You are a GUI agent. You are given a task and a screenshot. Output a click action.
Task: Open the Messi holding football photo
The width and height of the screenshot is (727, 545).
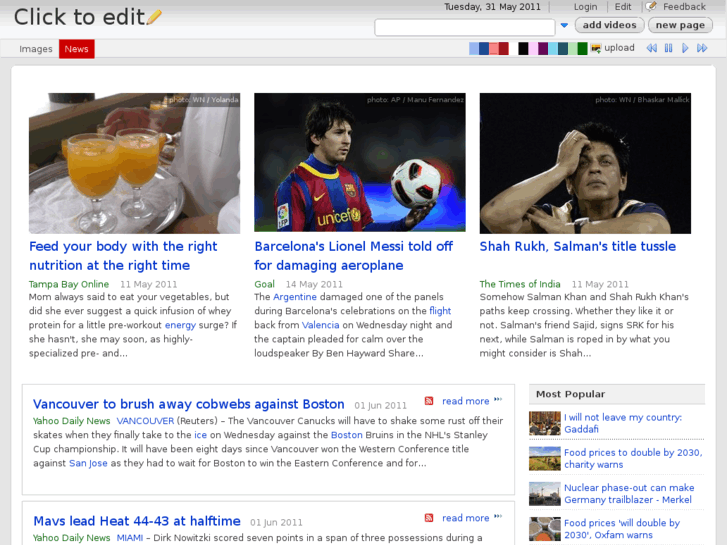[360, 162]
